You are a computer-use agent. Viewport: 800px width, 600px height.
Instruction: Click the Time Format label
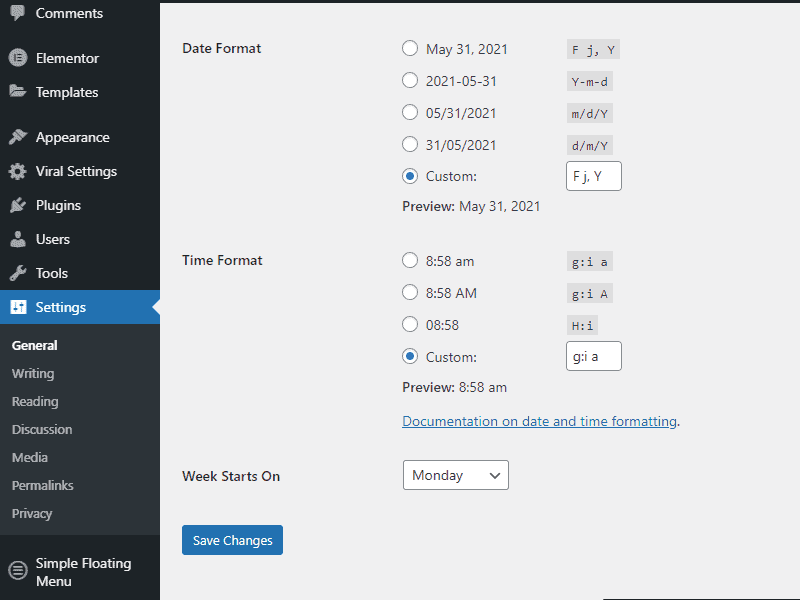pyautogui.click(x=222, y=260)
